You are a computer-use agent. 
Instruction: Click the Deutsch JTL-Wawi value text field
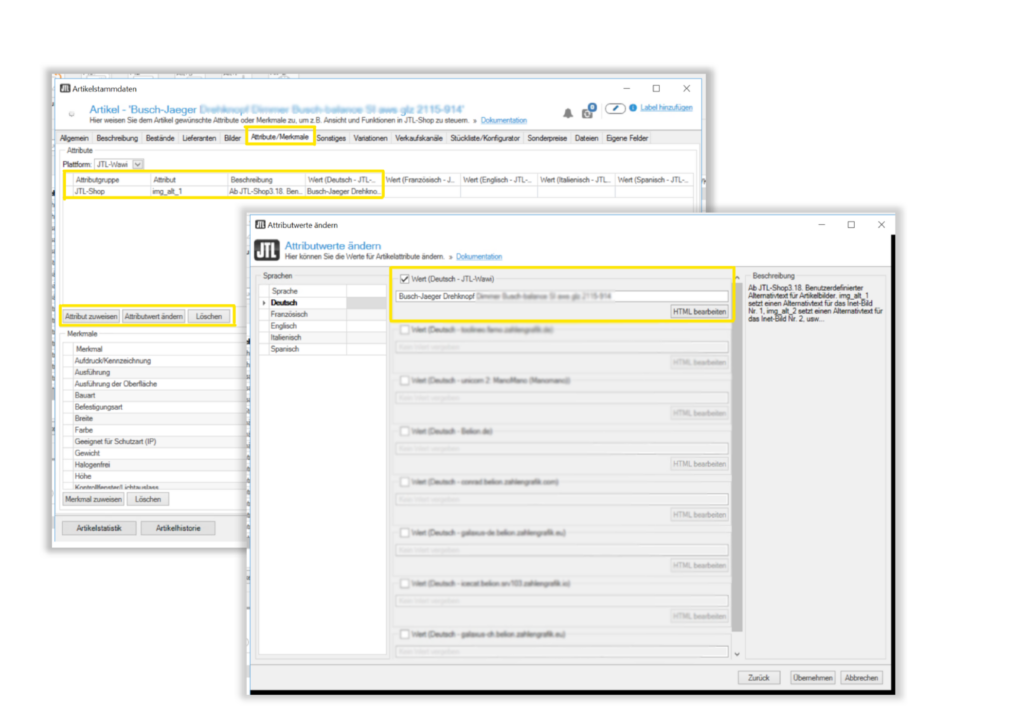(562, 296)
